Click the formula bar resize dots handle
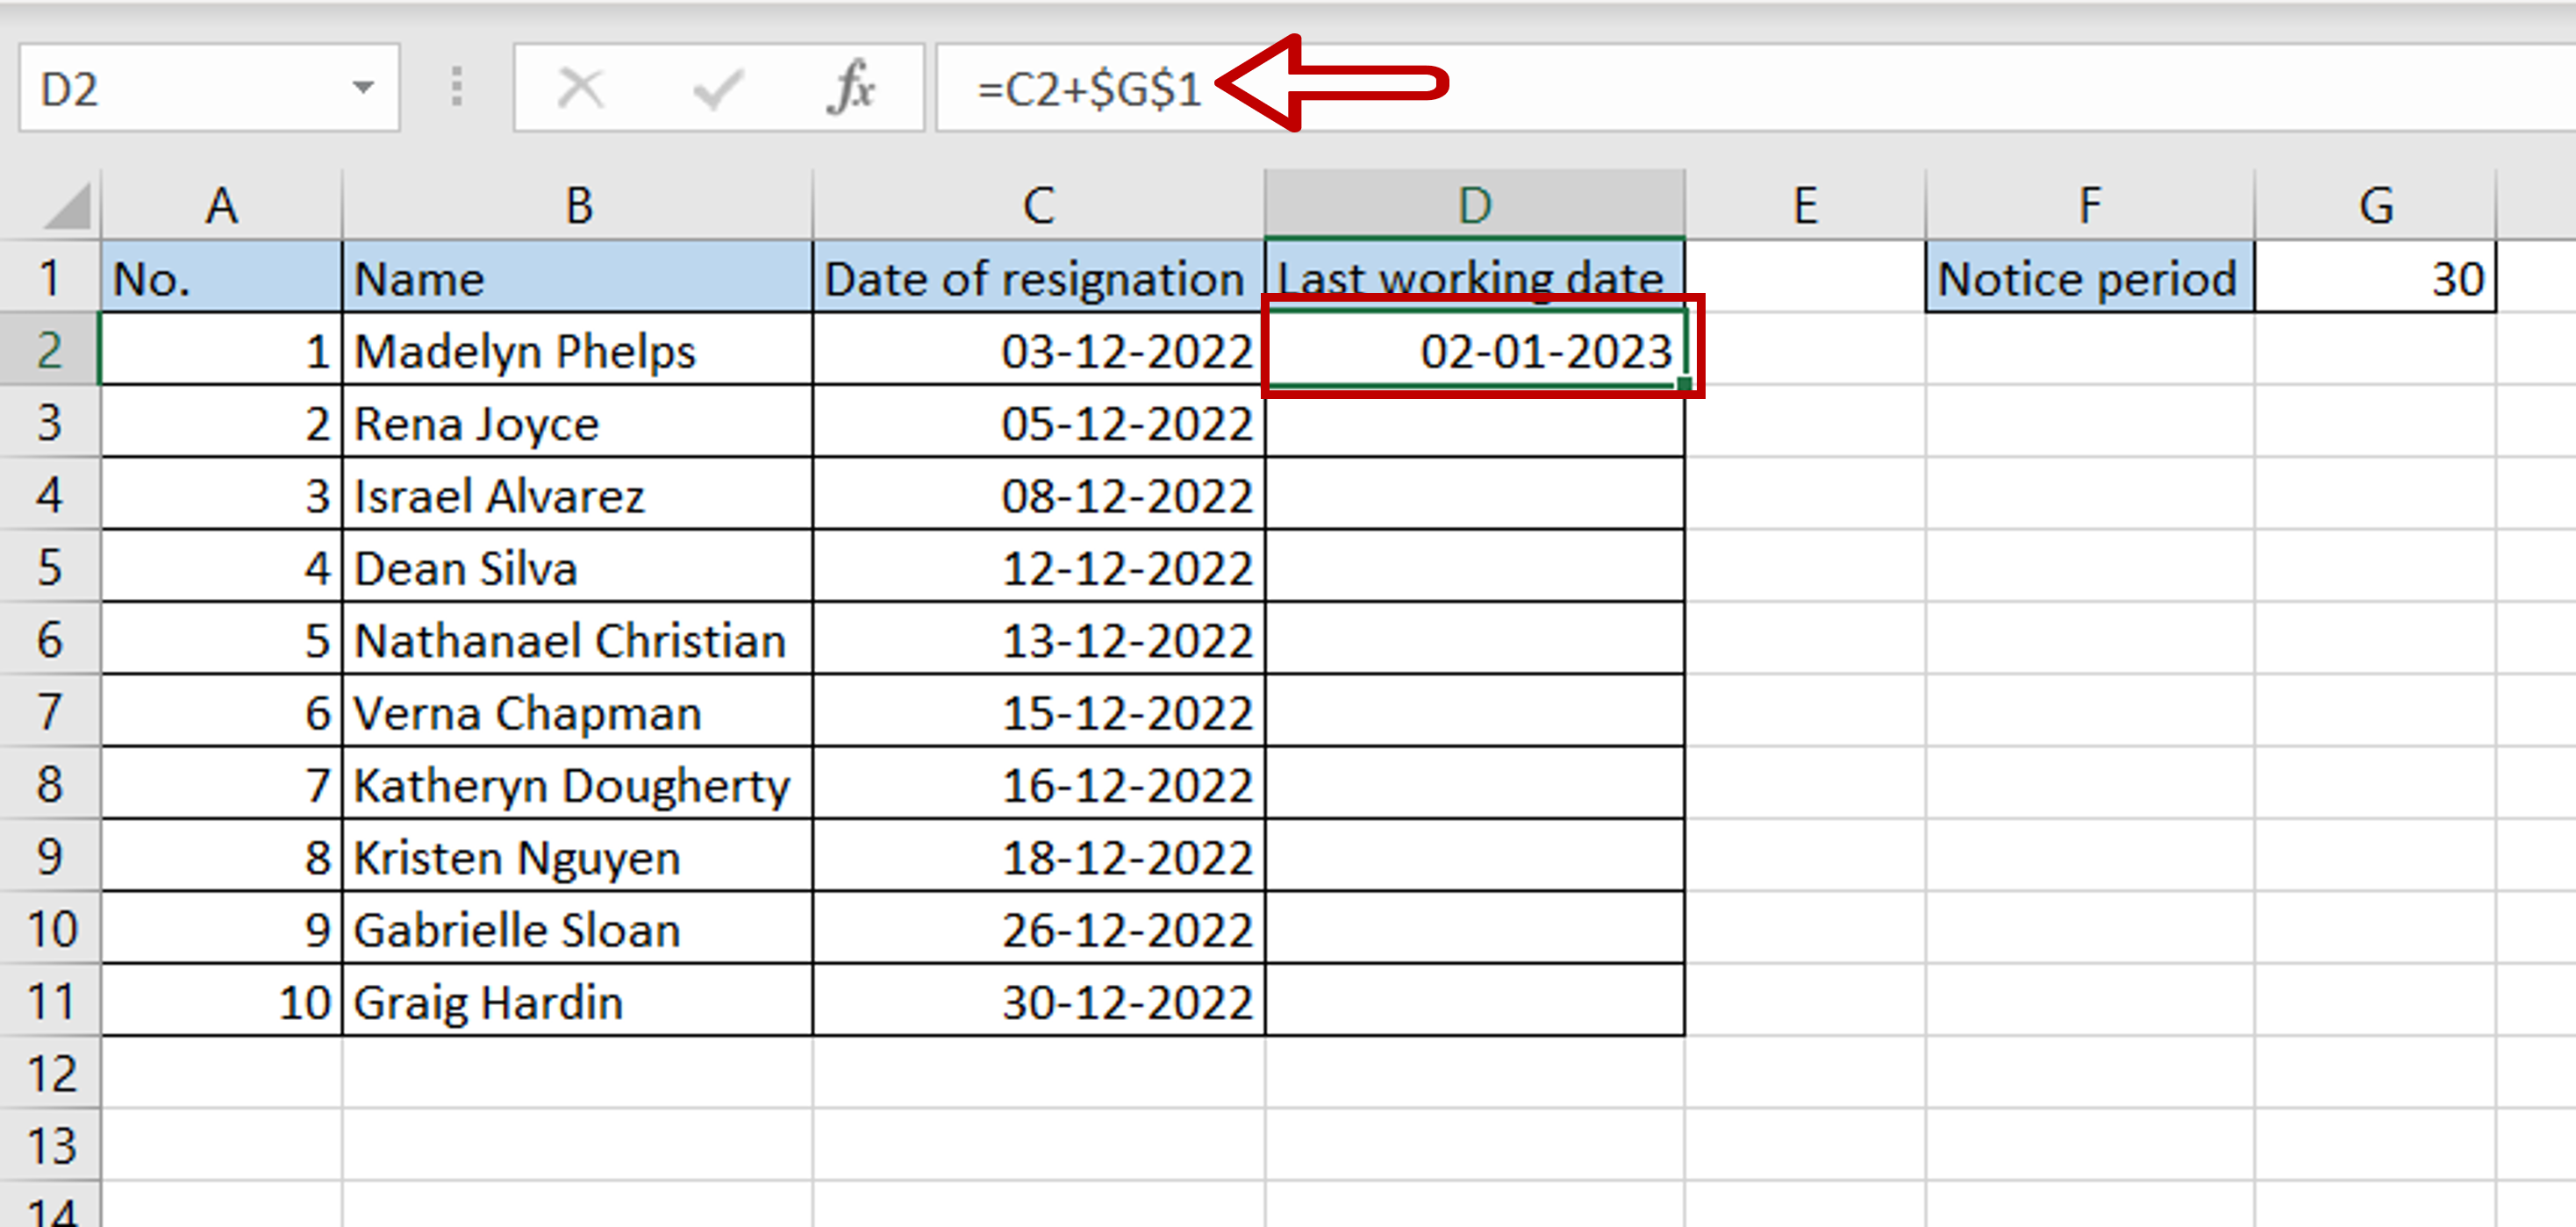The width and height of the screenshot is (2576, 1227). (457, 88)
